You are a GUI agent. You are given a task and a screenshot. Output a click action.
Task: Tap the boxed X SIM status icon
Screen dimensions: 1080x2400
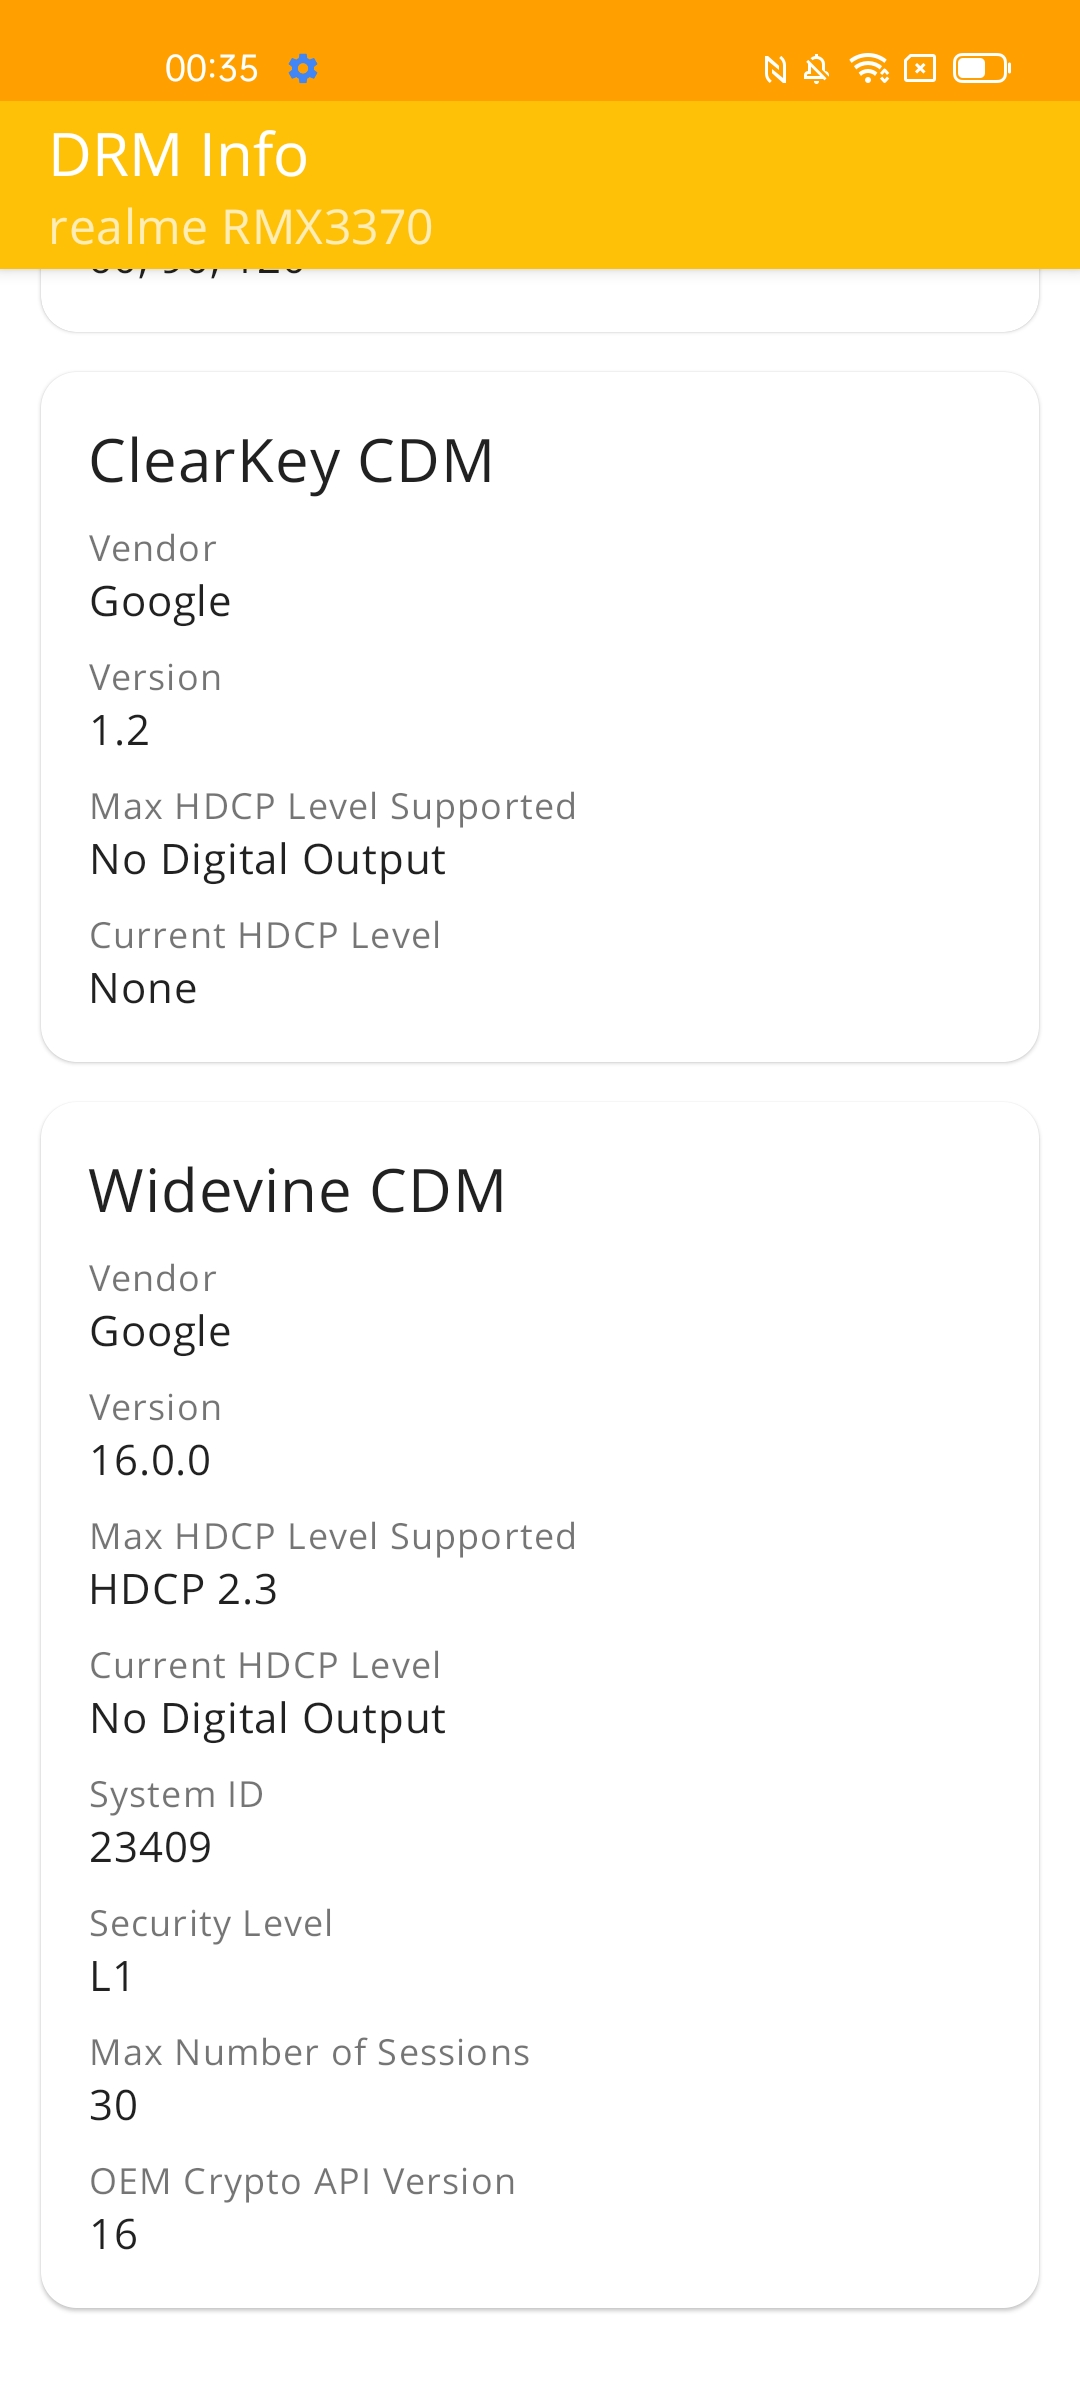(920, 68)
